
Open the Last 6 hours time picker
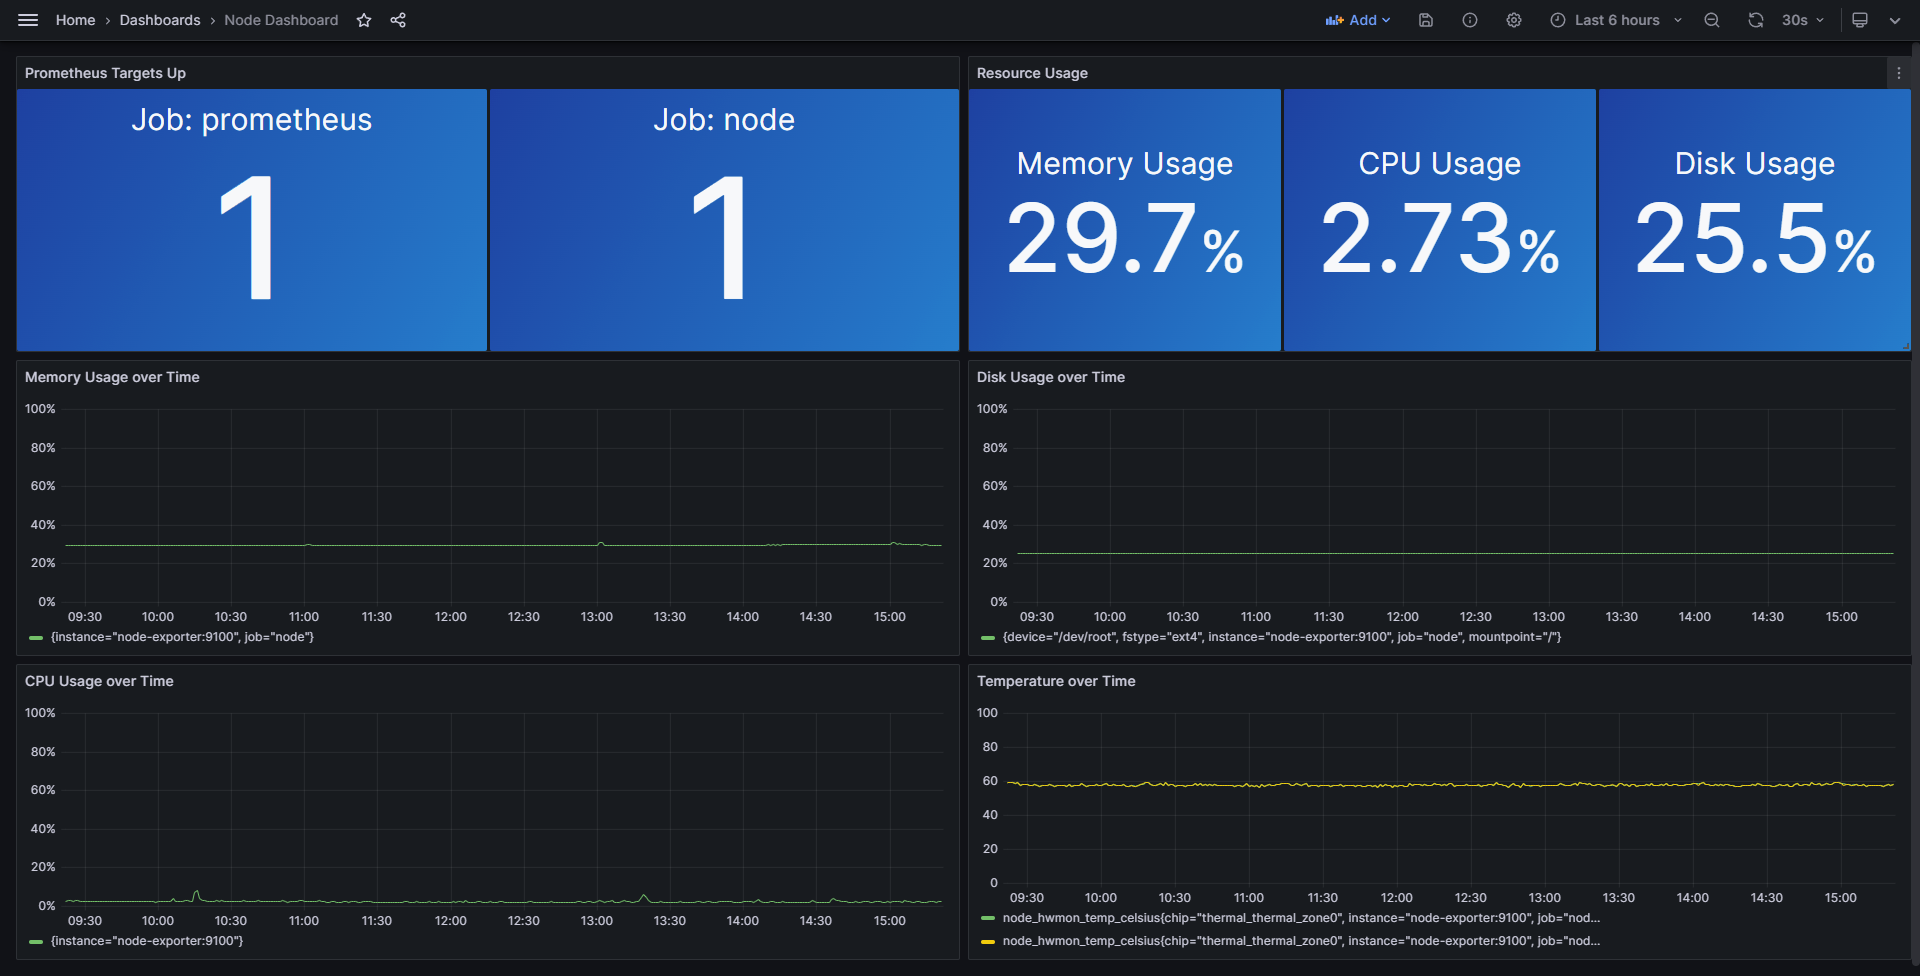click(x=1616, y=20)
